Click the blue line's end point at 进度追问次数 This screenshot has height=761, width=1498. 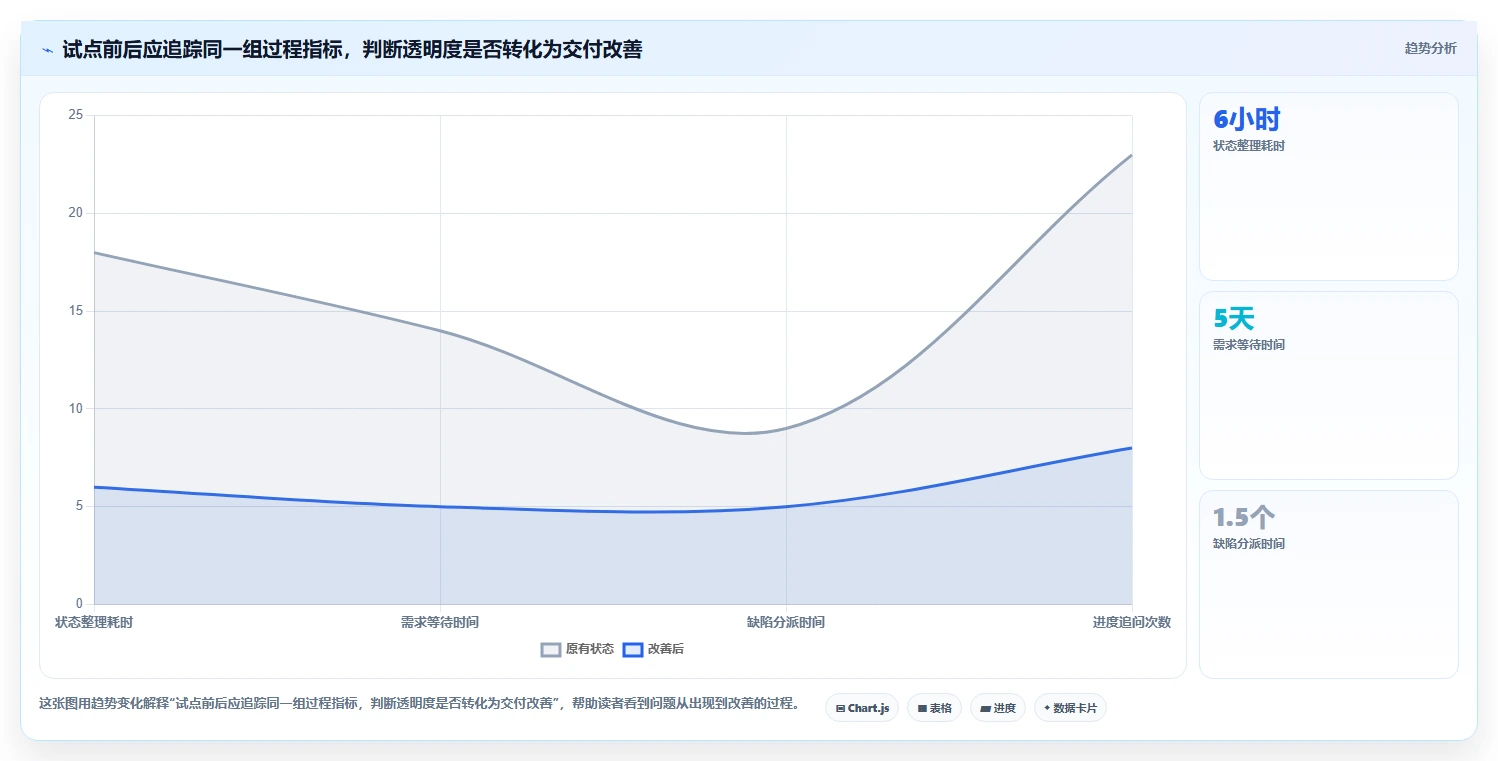(x=1132, y=448)
